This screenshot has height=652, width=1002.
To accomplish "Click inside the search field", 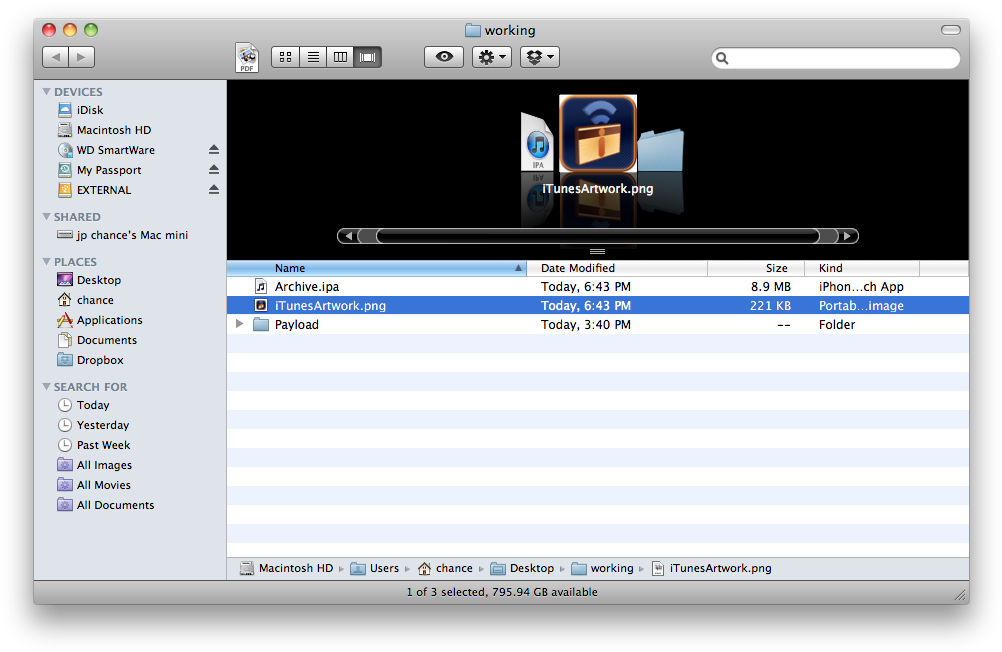I will point(836,59).
